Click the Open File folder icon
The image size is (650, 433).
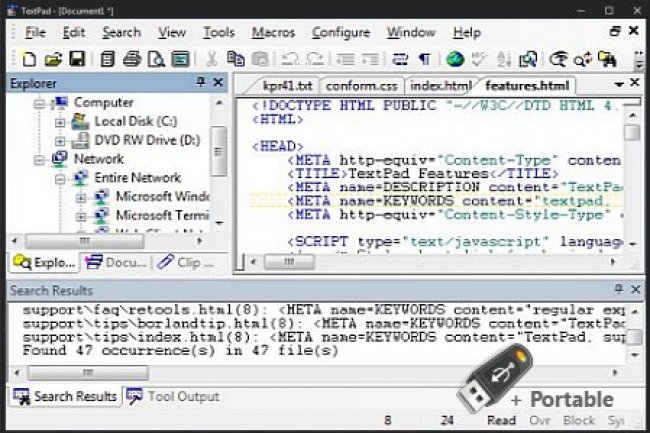pyautogui.click(x=53, y=59)
